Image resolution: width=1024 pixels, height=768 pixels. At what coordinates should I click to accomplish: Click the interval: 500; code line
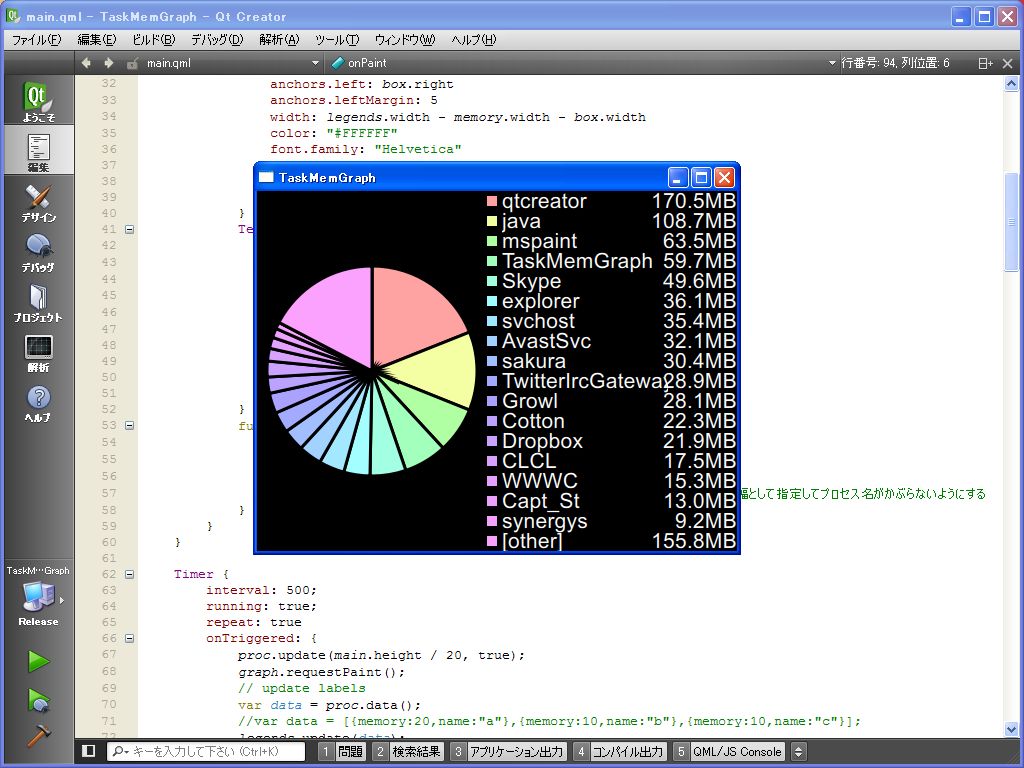[x=261, y=590]
